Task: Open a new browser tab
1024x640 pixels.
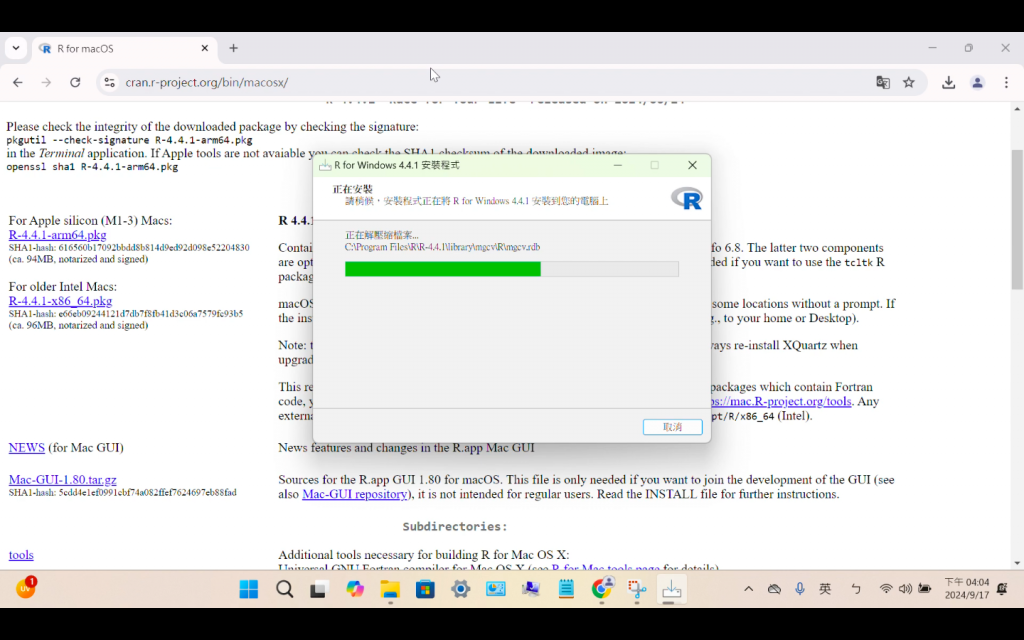Action: tap(233, 48)
